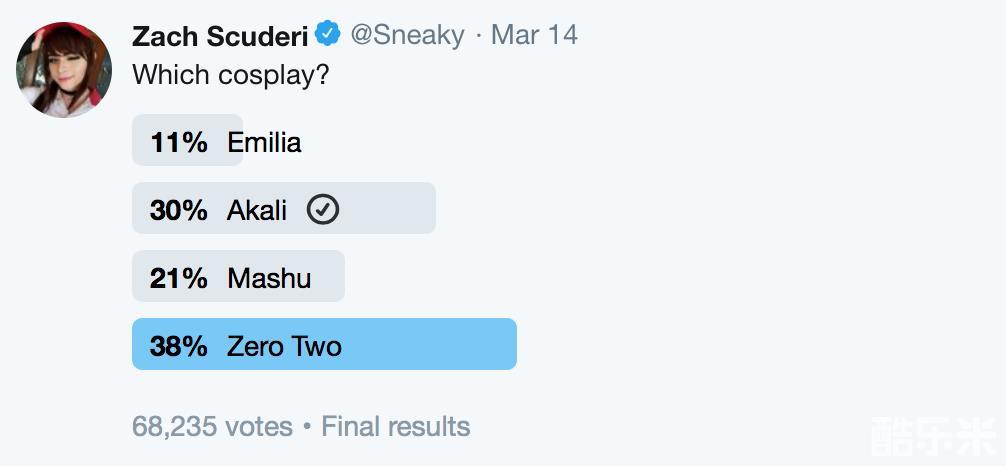Select the highlighted Zero Two poll bar

click(325, 344)
